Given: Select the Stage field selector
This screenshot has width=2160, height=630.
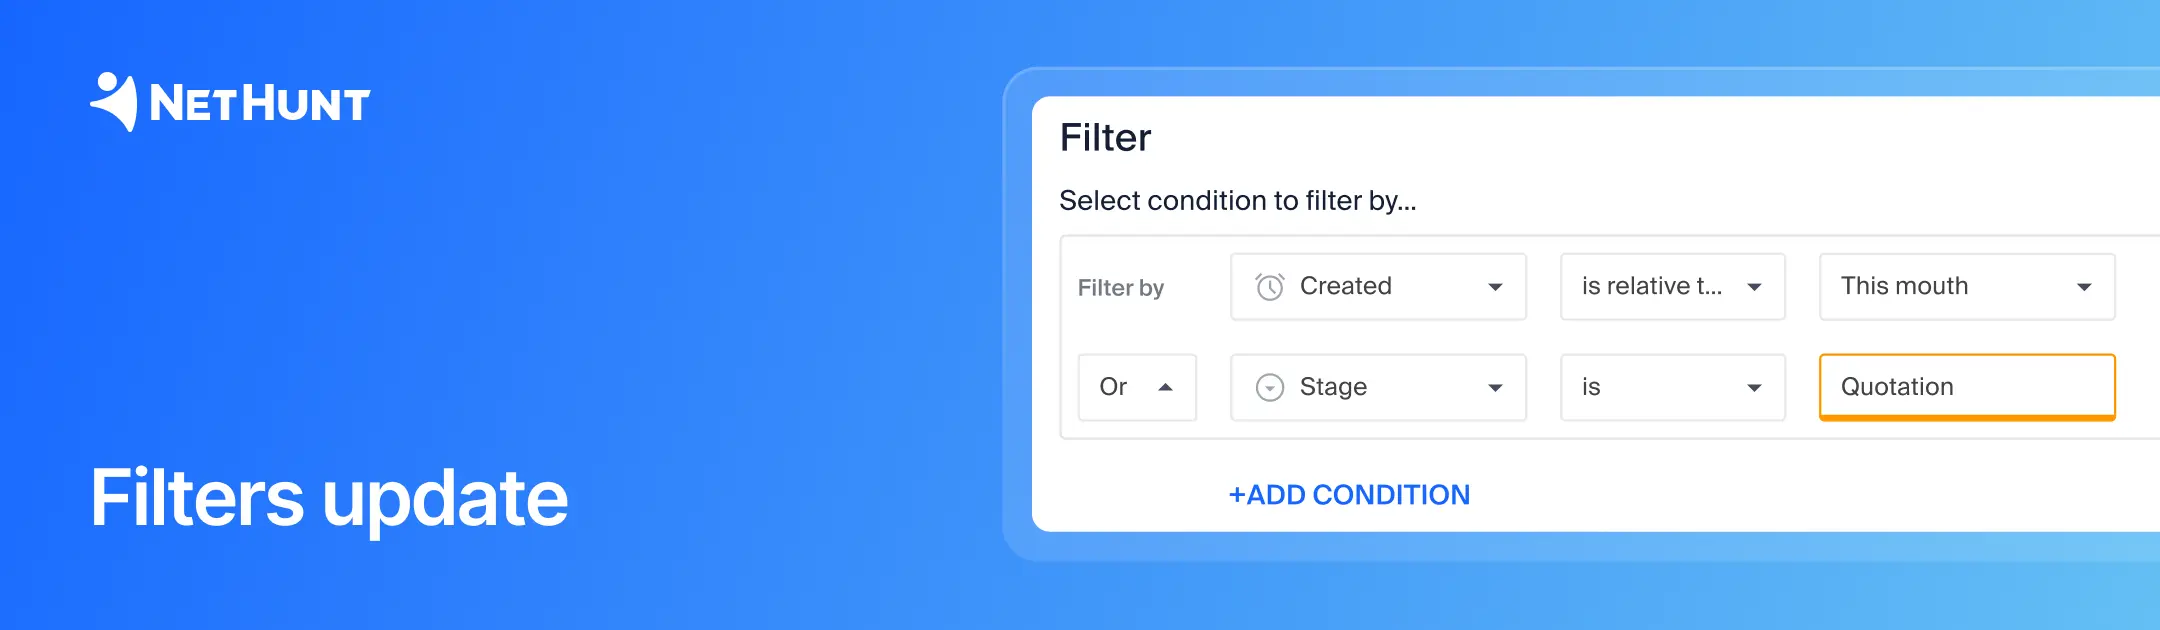Looking at the screenshot, I should (1378, 387).
